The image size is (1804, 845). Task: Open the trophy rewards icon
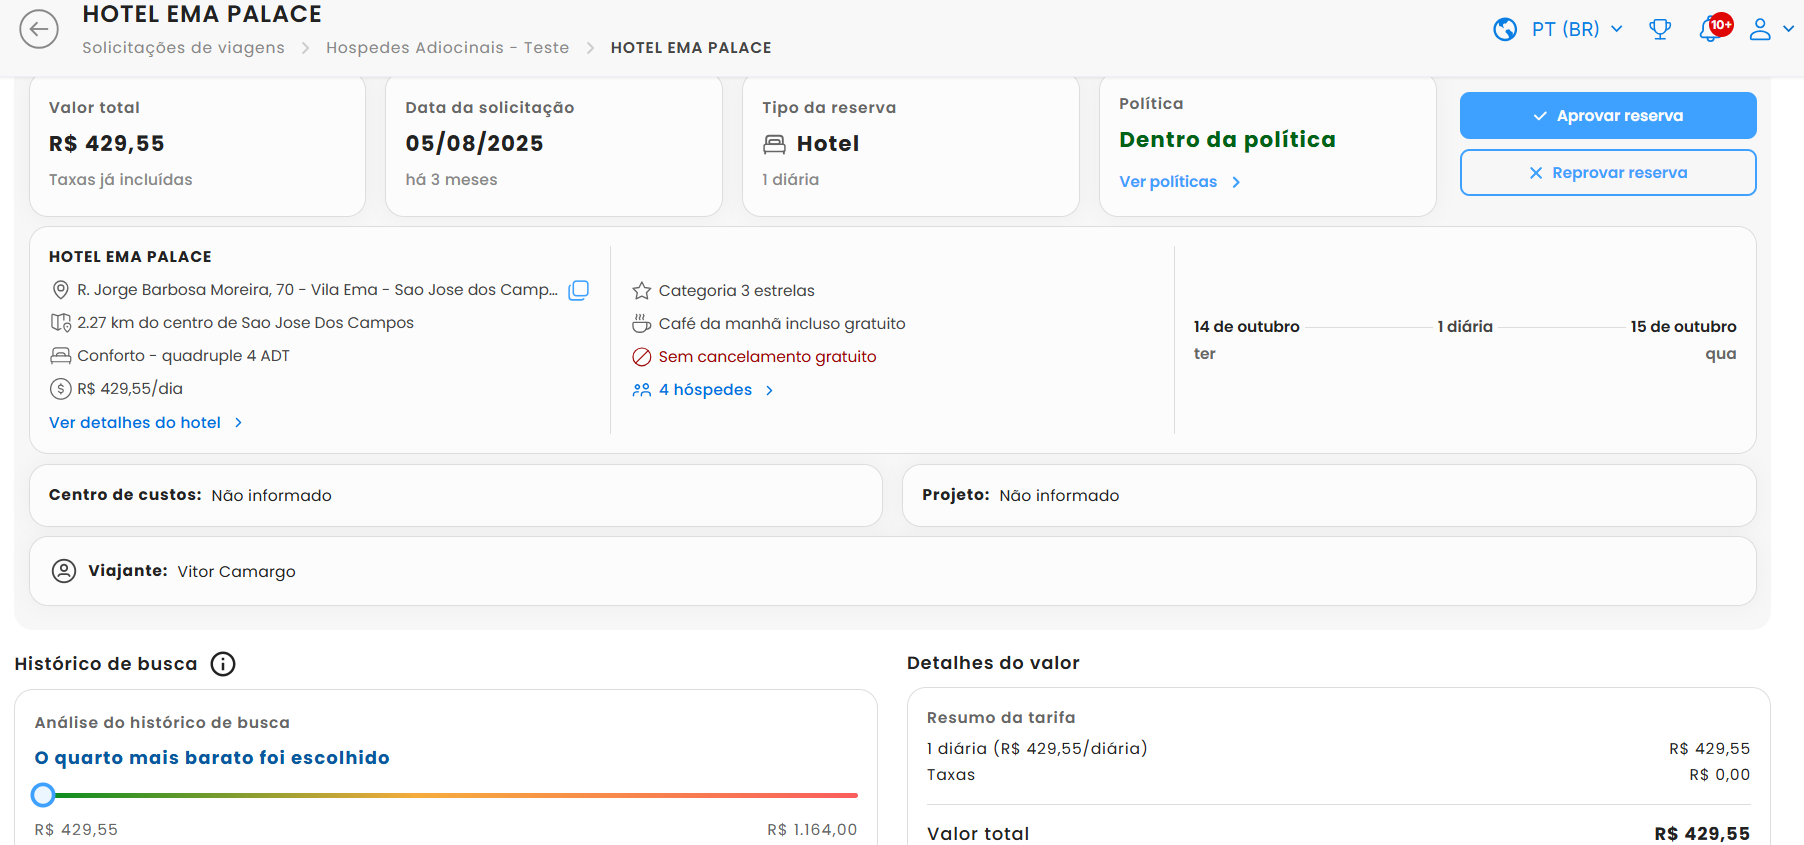click(x=1660, y=30)
